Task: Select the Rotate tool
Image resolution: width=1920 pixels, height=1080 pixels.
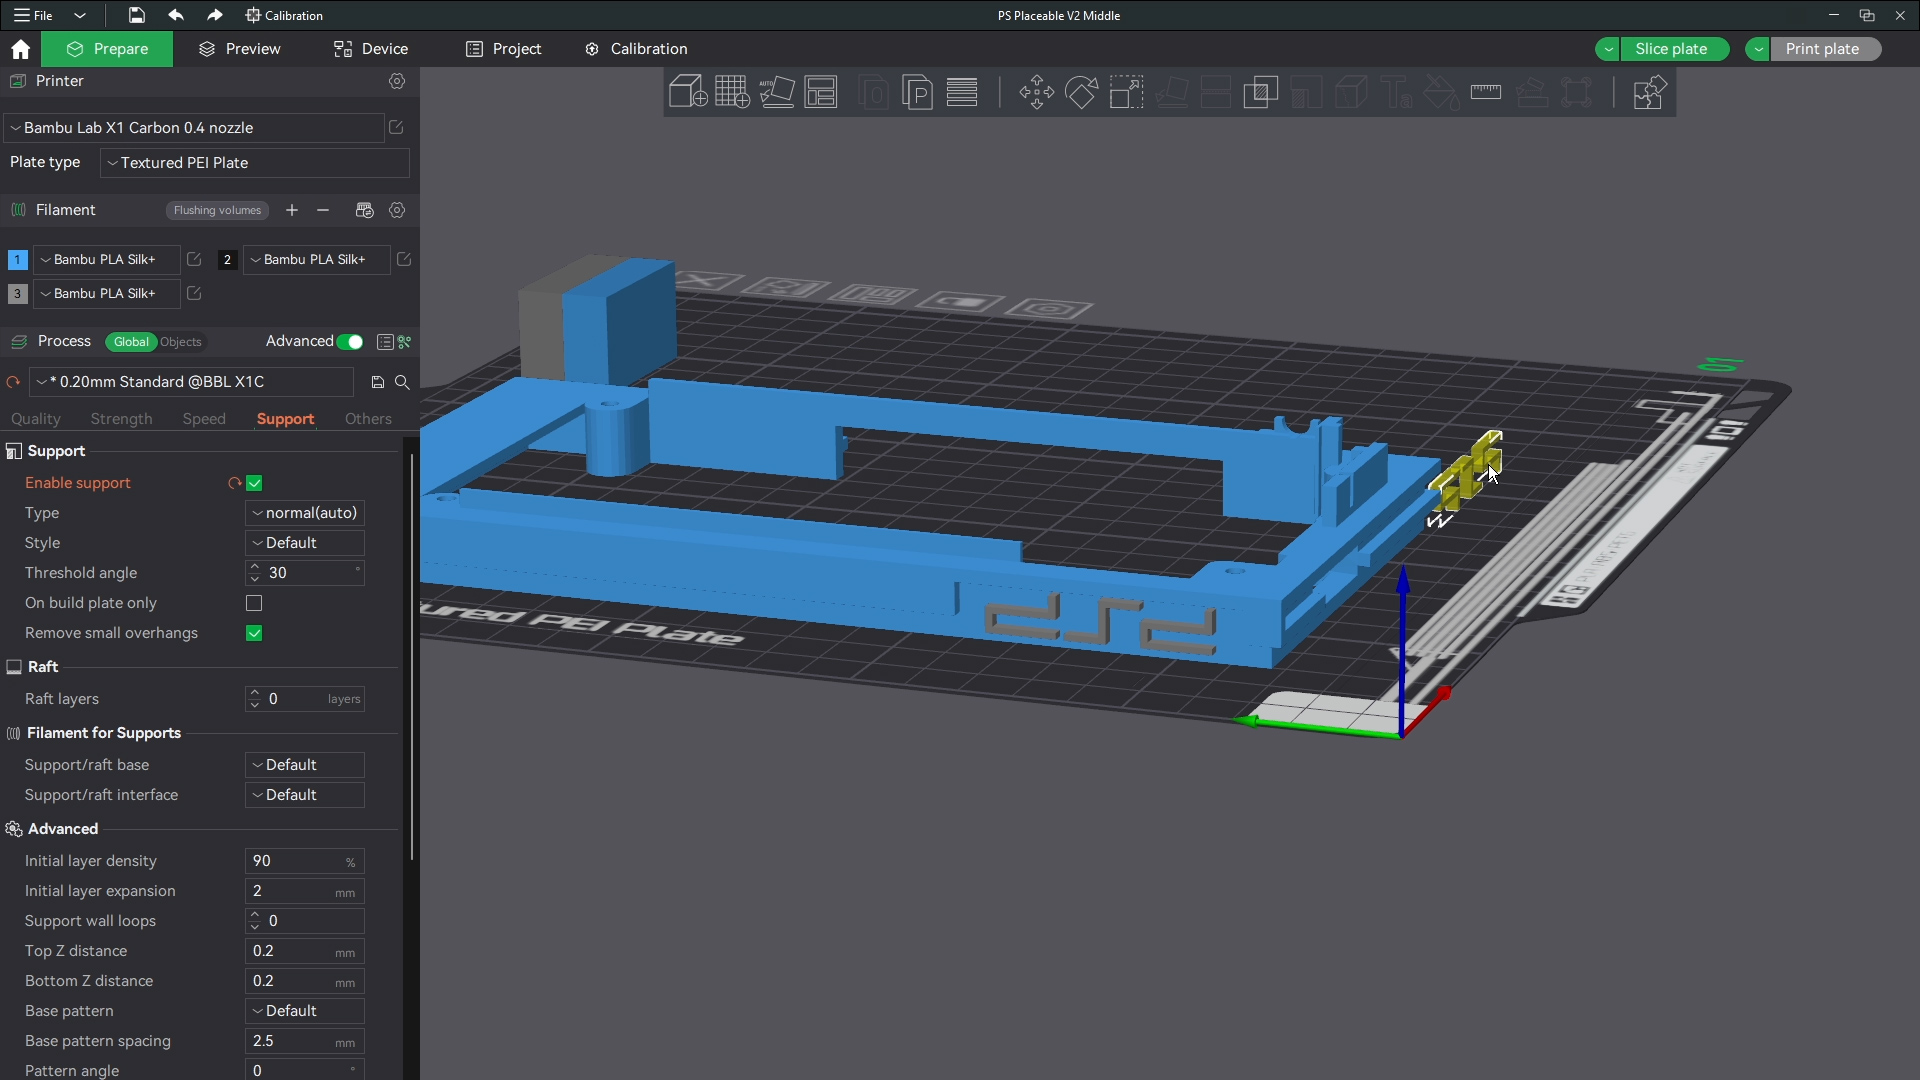Action: tap(1081, 92)
